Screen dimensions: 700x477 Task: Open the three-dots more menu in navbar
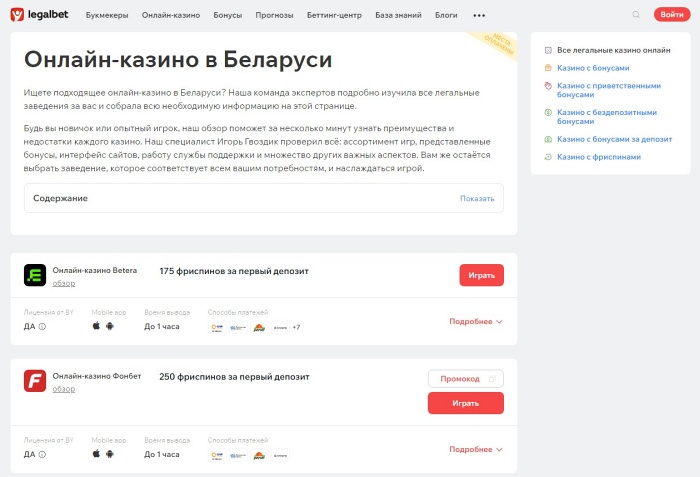coord(479,16)
